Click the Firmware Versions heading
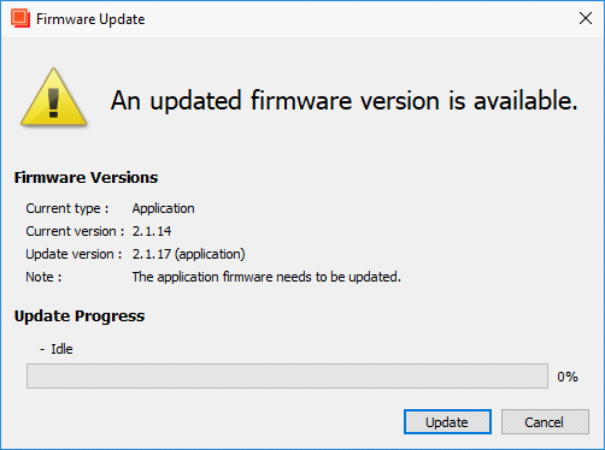 click(86, 178)
